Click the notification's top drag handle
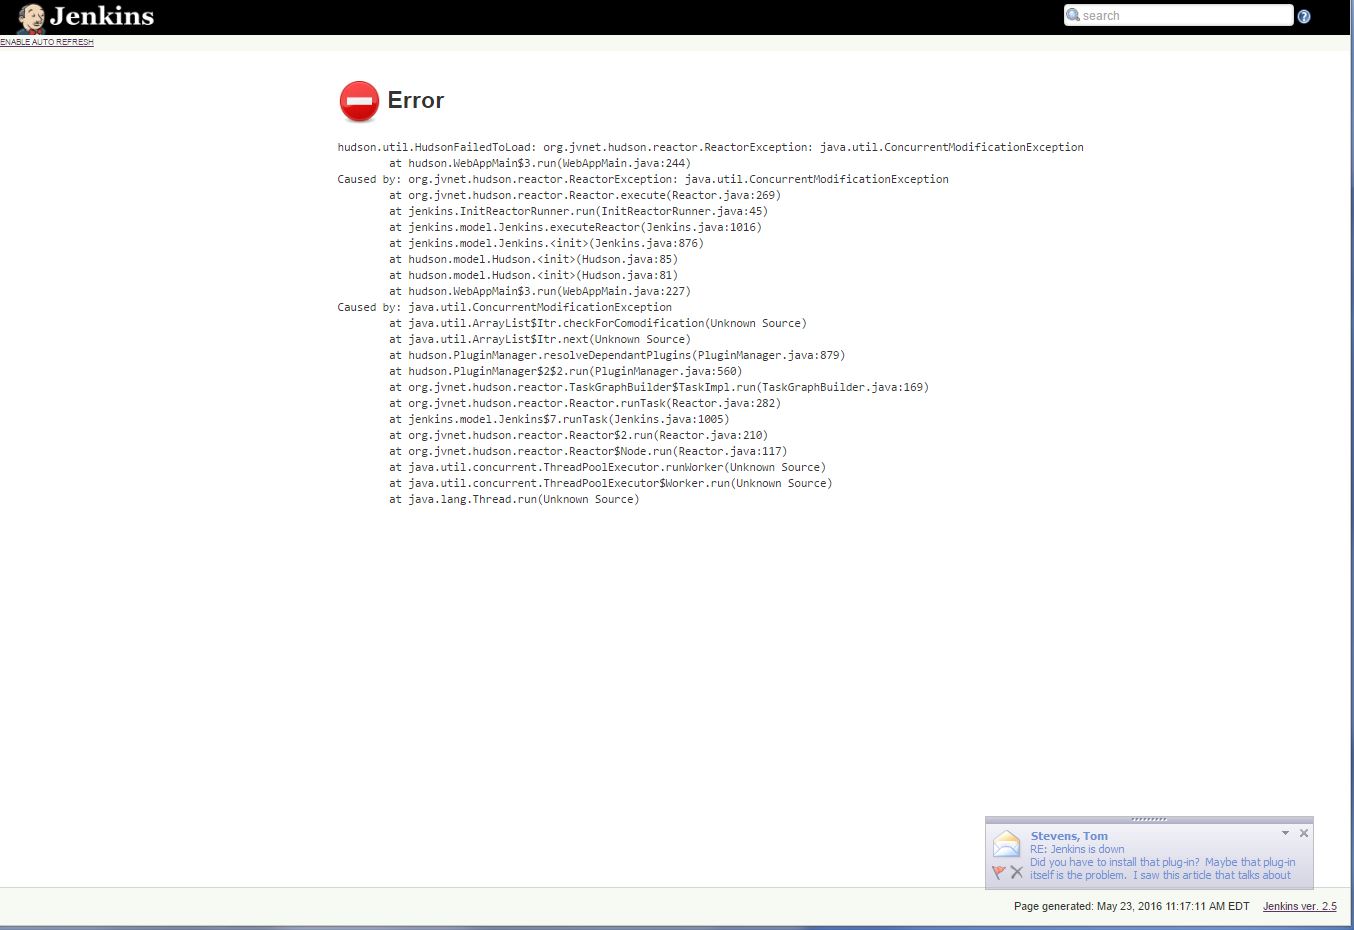Viewport: 1354px width, 930px height. coord(1149,819)
